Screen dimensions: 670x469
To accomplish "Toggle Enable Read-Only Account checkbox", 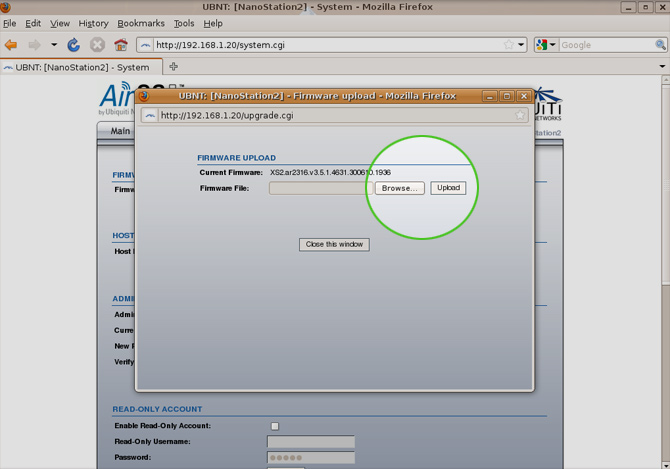I will [275, 426].
